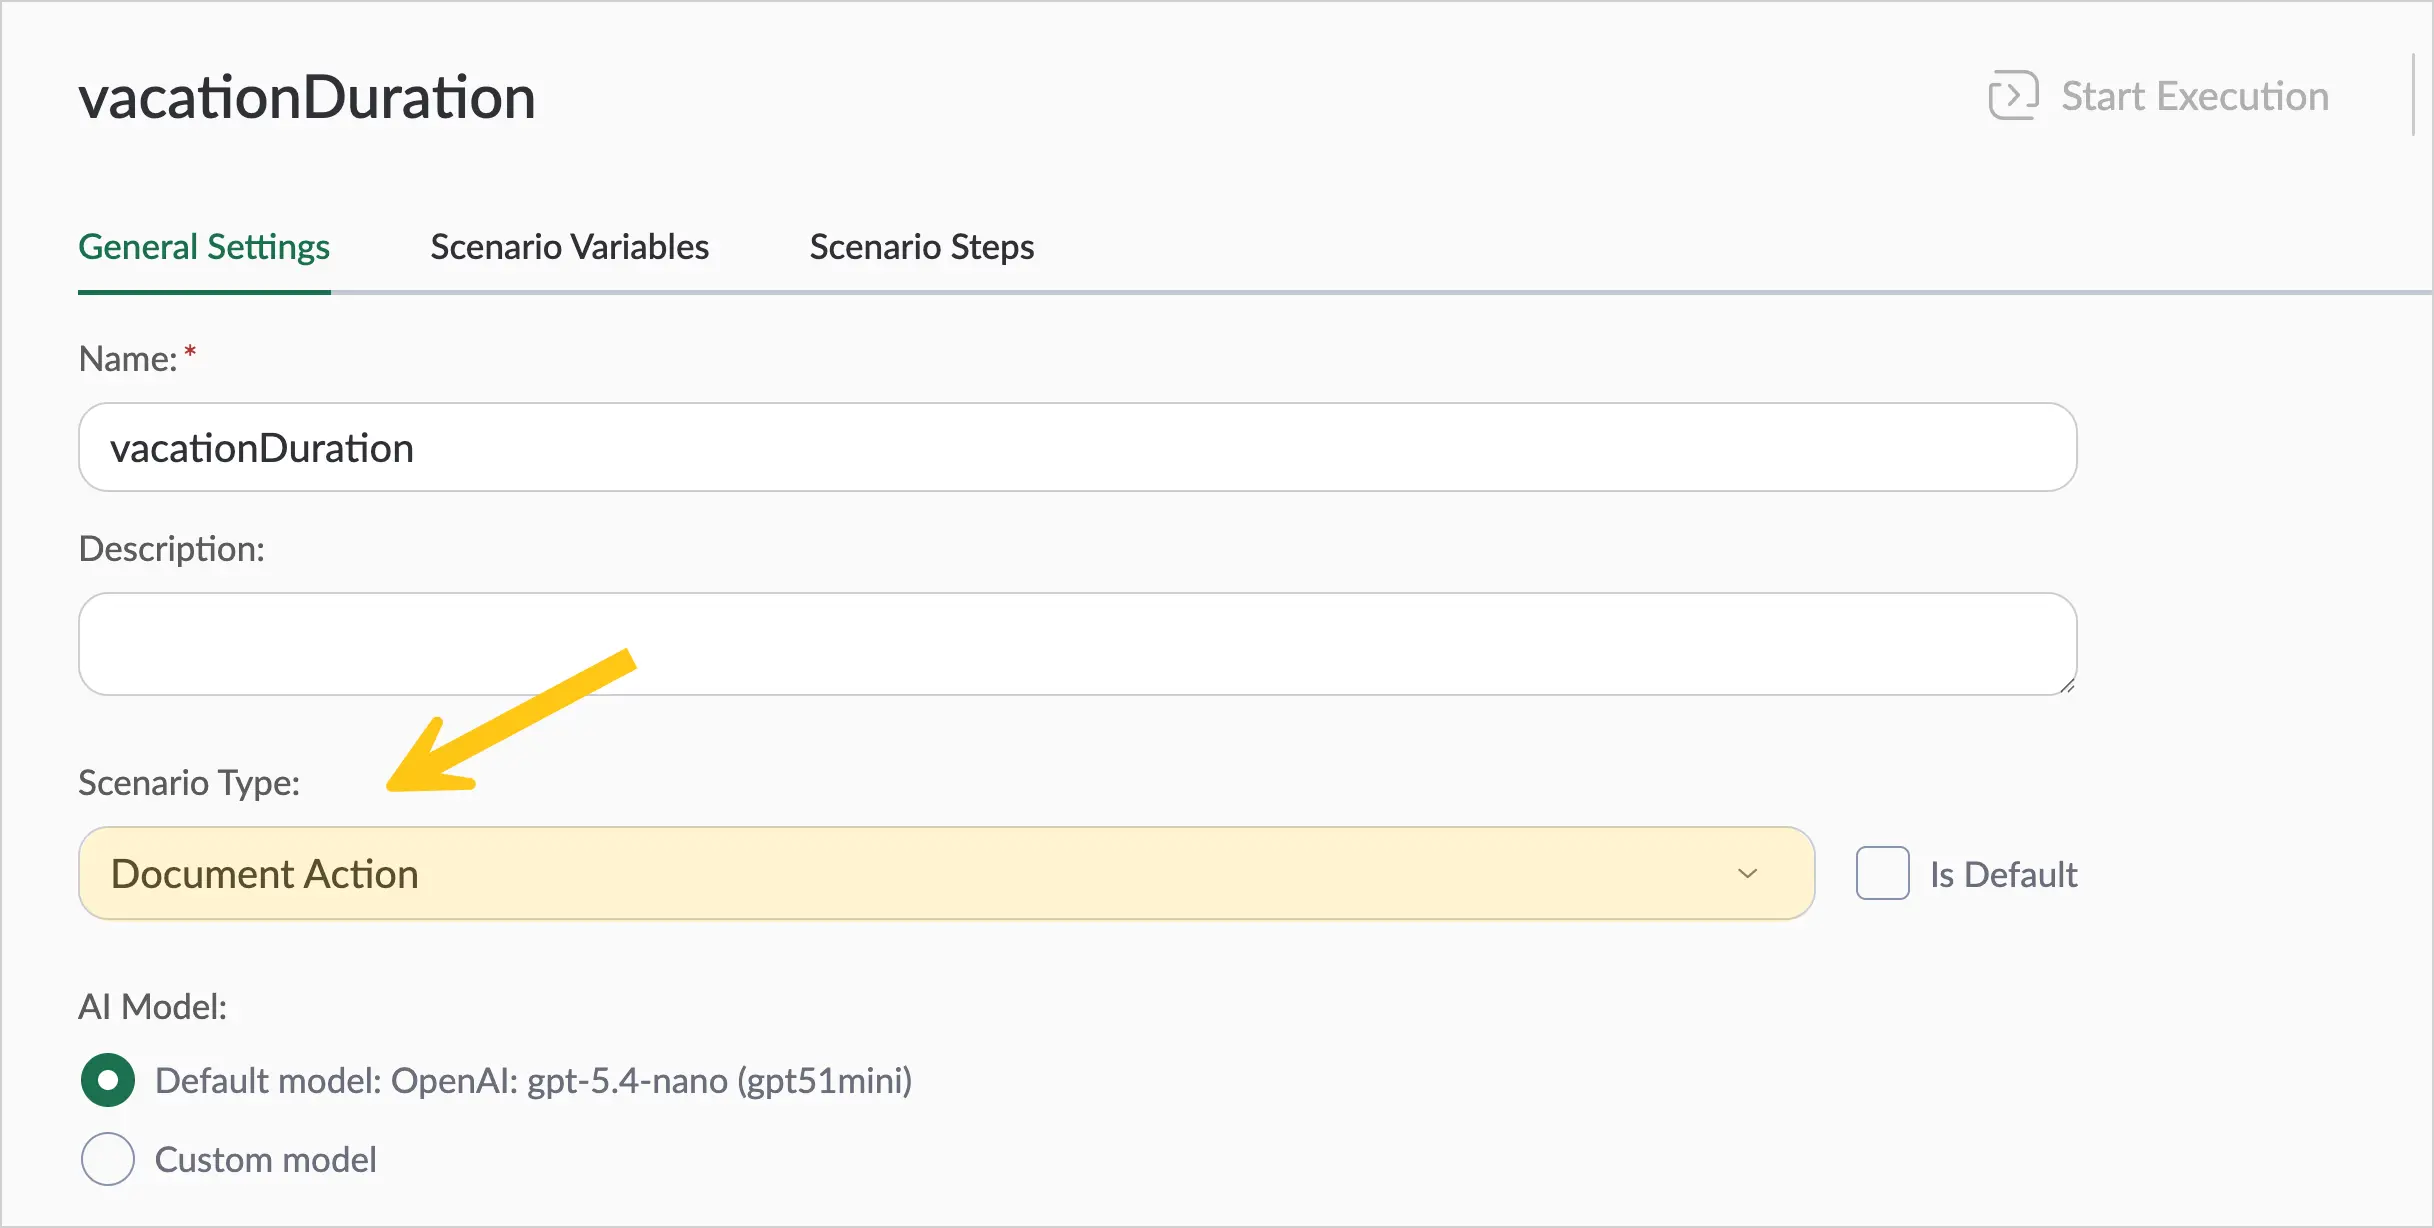Click the Start Execution button label
Image resolution: width=2434 pixels, height=1228 pixels.
pos(2195,96)
